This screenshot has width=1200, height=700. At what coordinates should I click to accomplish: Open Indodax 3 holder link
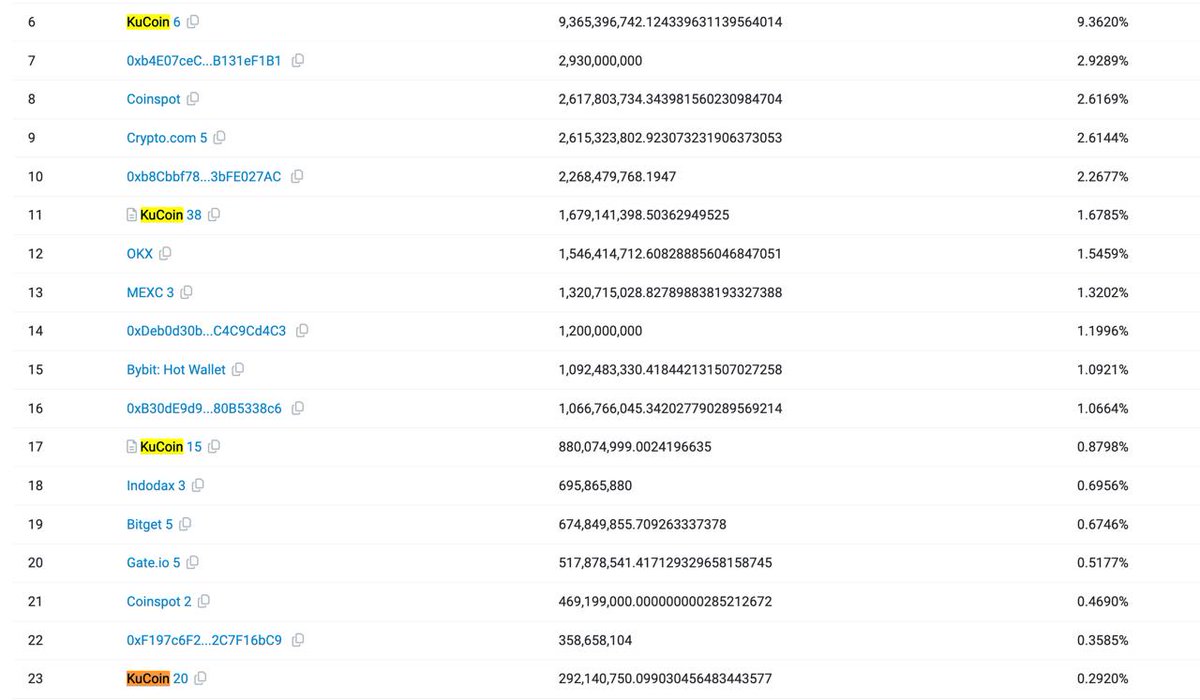point(156,486)
